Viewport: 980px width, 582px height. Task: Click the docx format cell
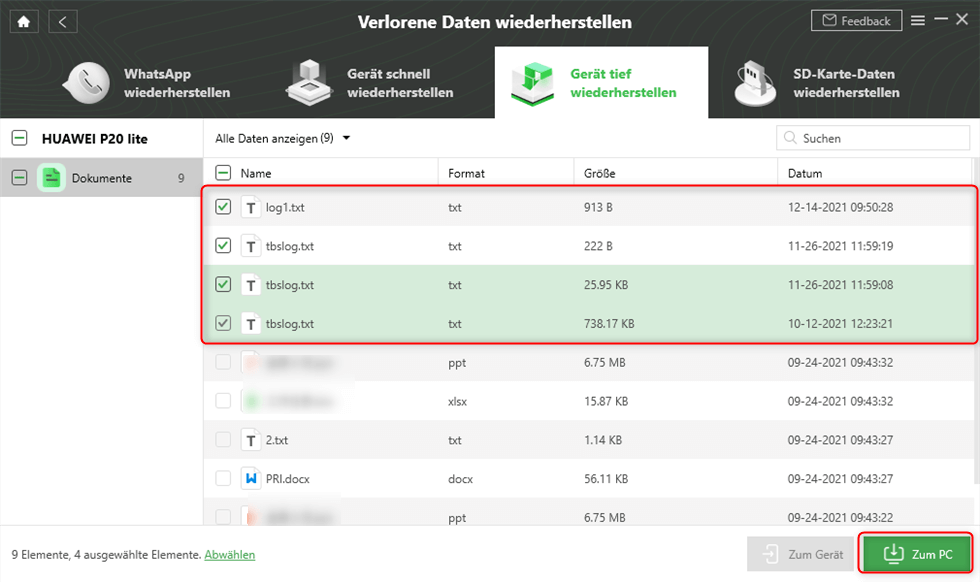coord(460,479)
